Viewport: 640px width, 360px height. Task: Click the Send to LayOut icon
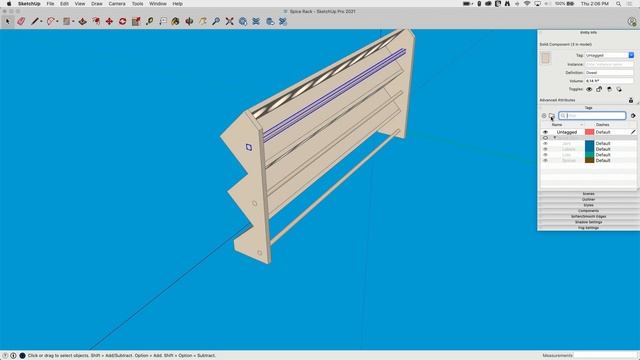click(270, 21)
